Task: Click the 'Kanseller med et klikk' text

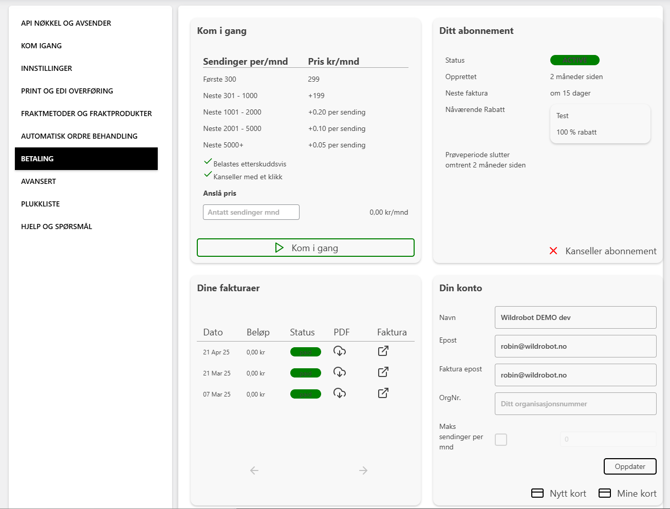Action: click(x=248, y=177)
